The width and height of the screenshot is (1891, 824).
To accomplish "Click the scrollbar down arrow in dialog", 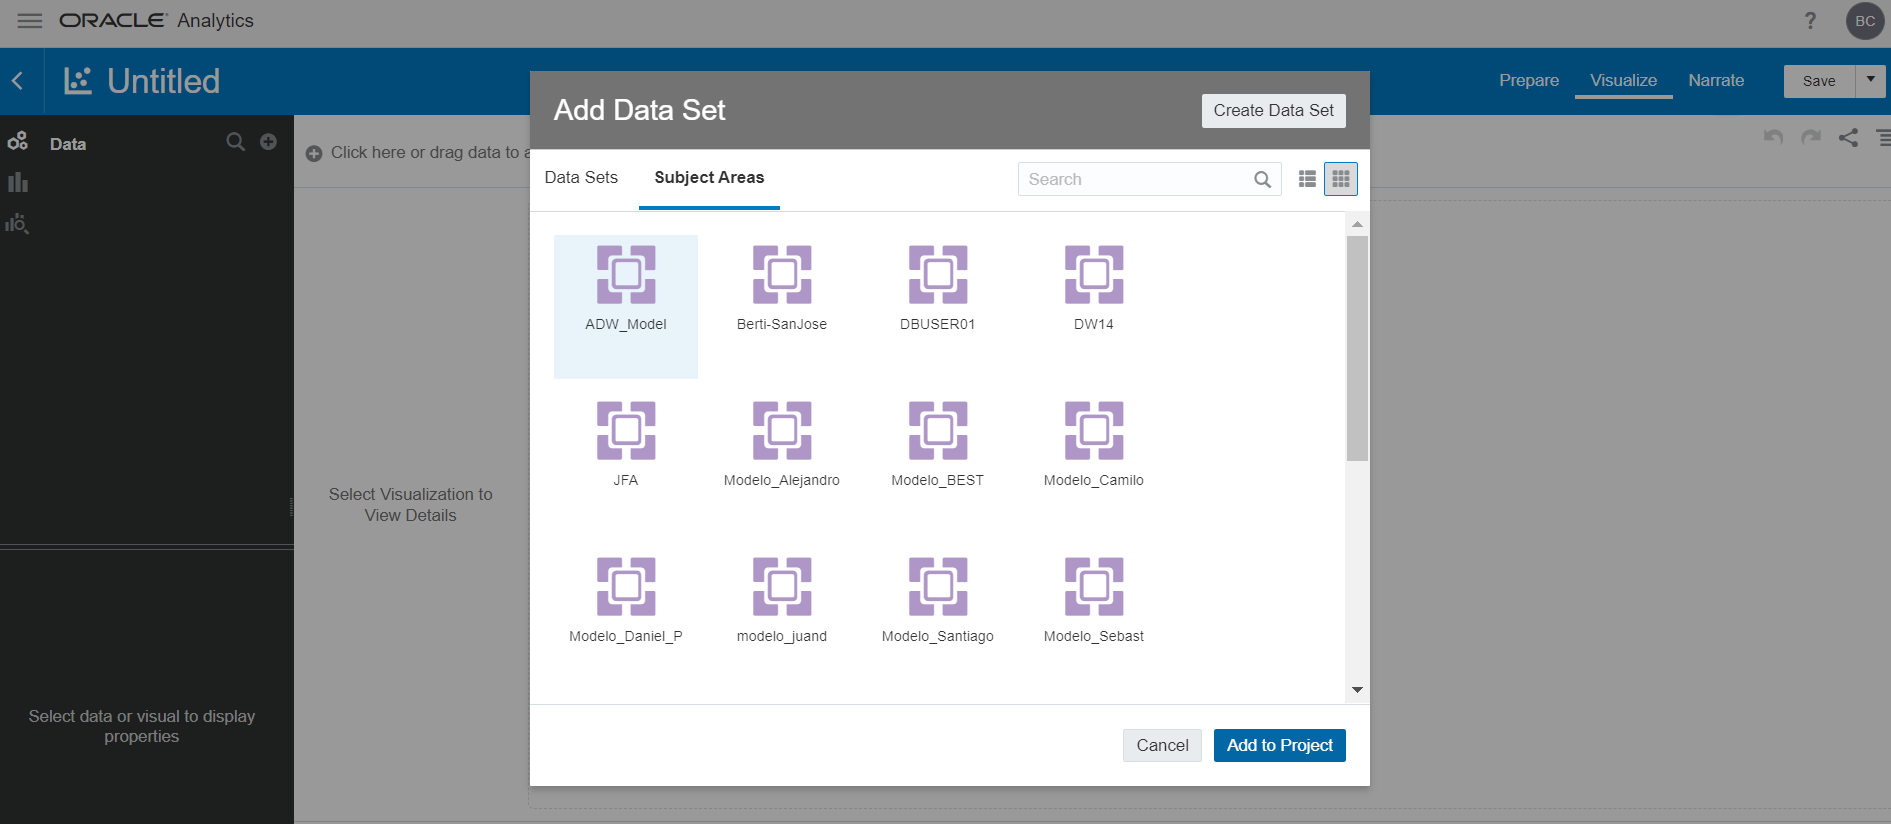I will tap(1357, 689).
